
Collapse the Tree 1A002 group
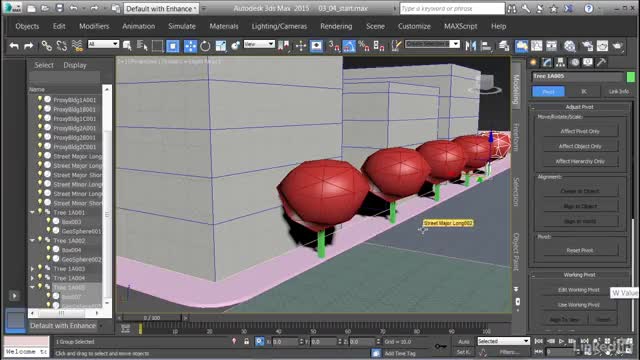click(32, 241)
